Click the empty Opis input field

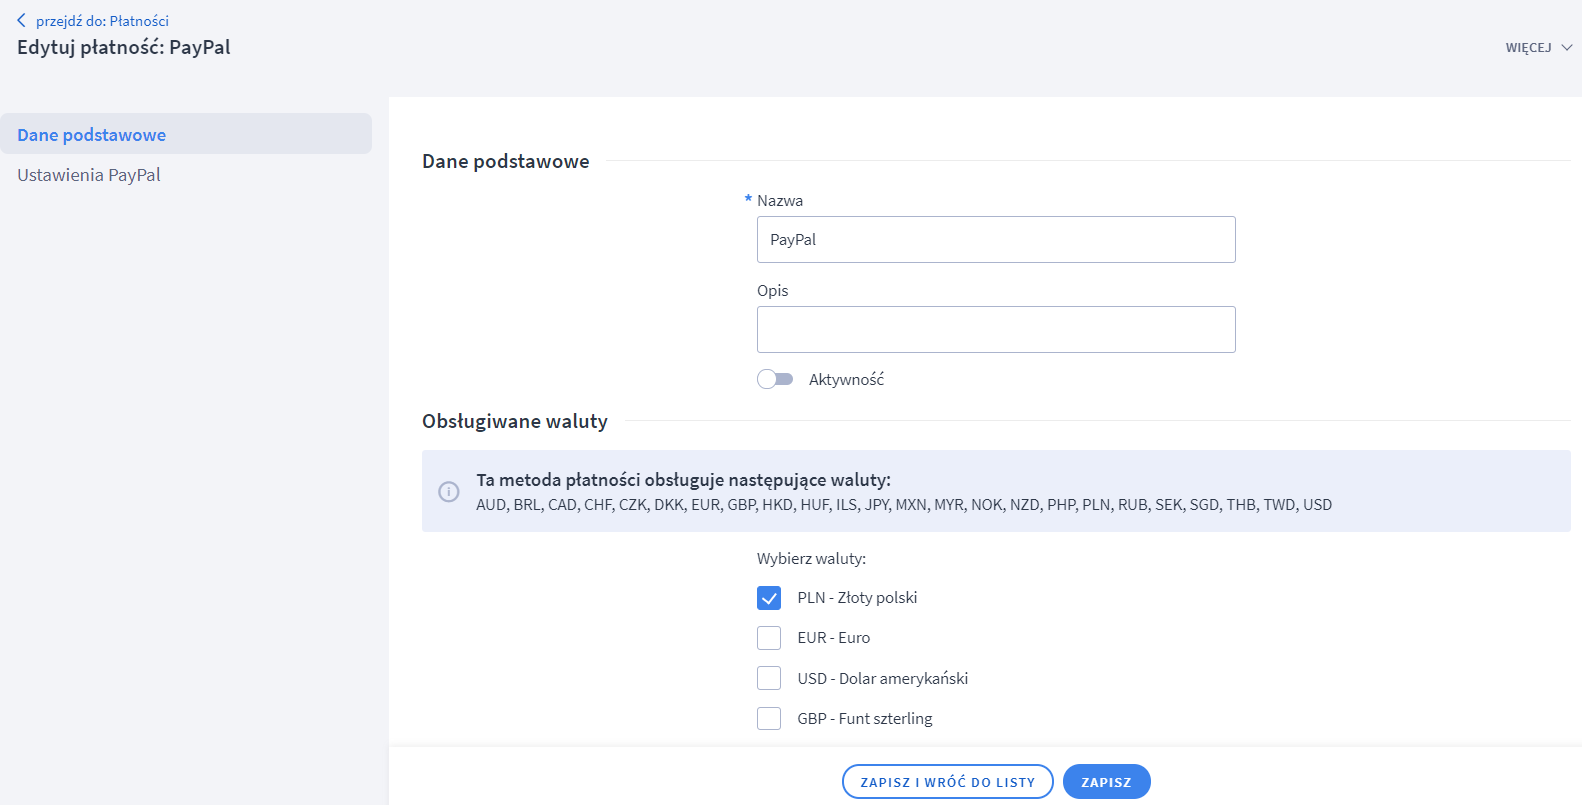996,330
